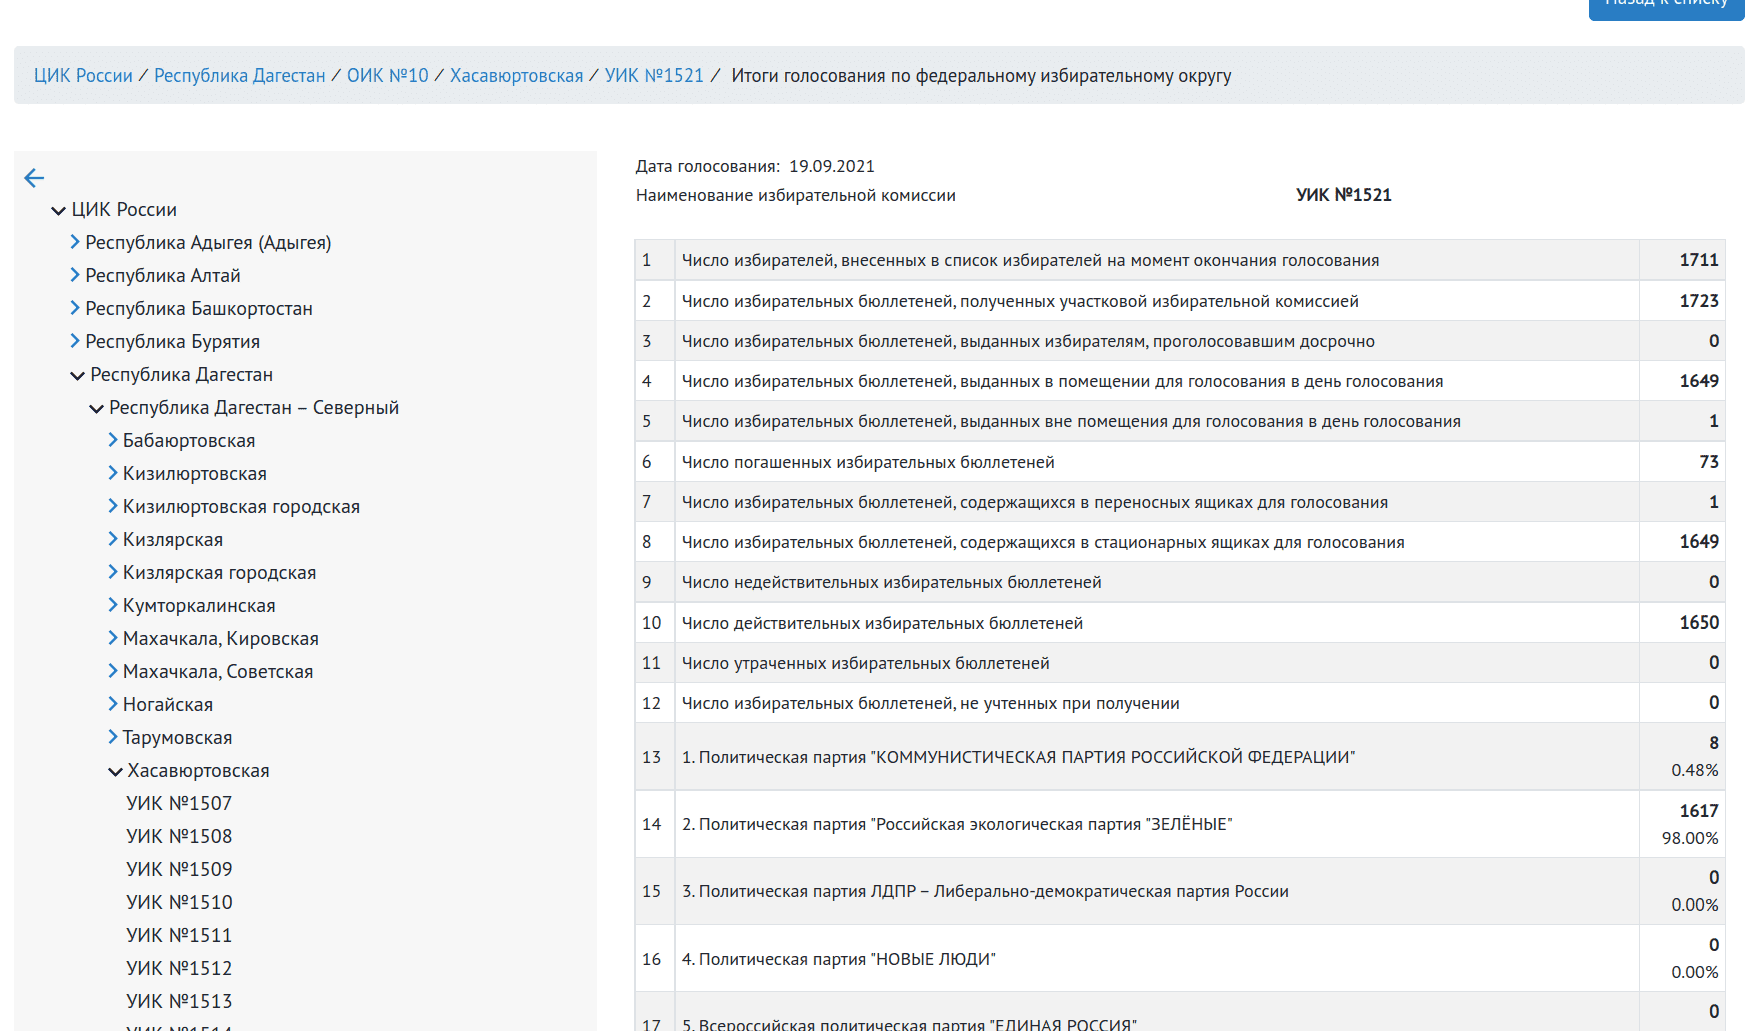Expand Махачкала, Кировская chevron

113,638
